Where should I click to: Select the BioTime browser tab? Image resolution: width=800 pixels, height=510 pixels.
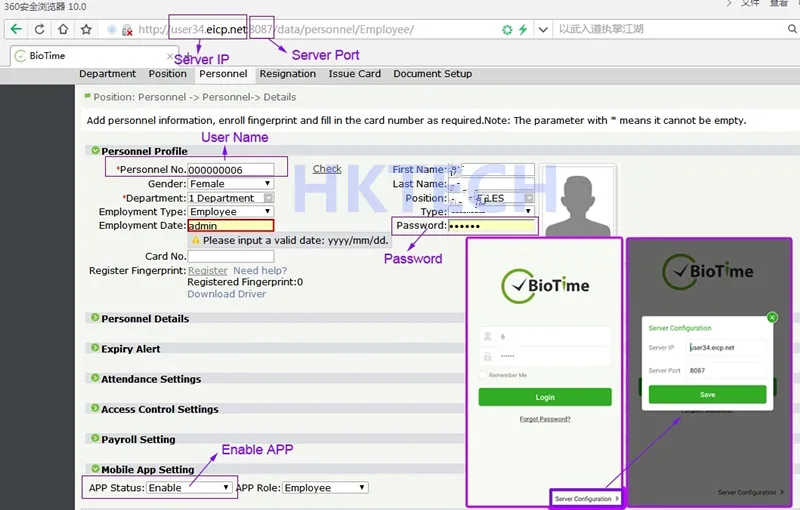pos(92,56)
